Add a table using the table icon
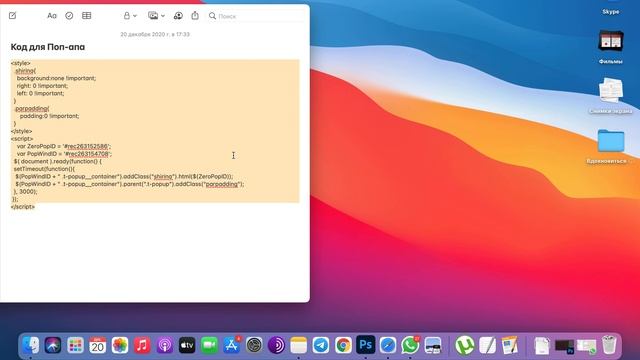640x360 pixels. tap(87, 16)
